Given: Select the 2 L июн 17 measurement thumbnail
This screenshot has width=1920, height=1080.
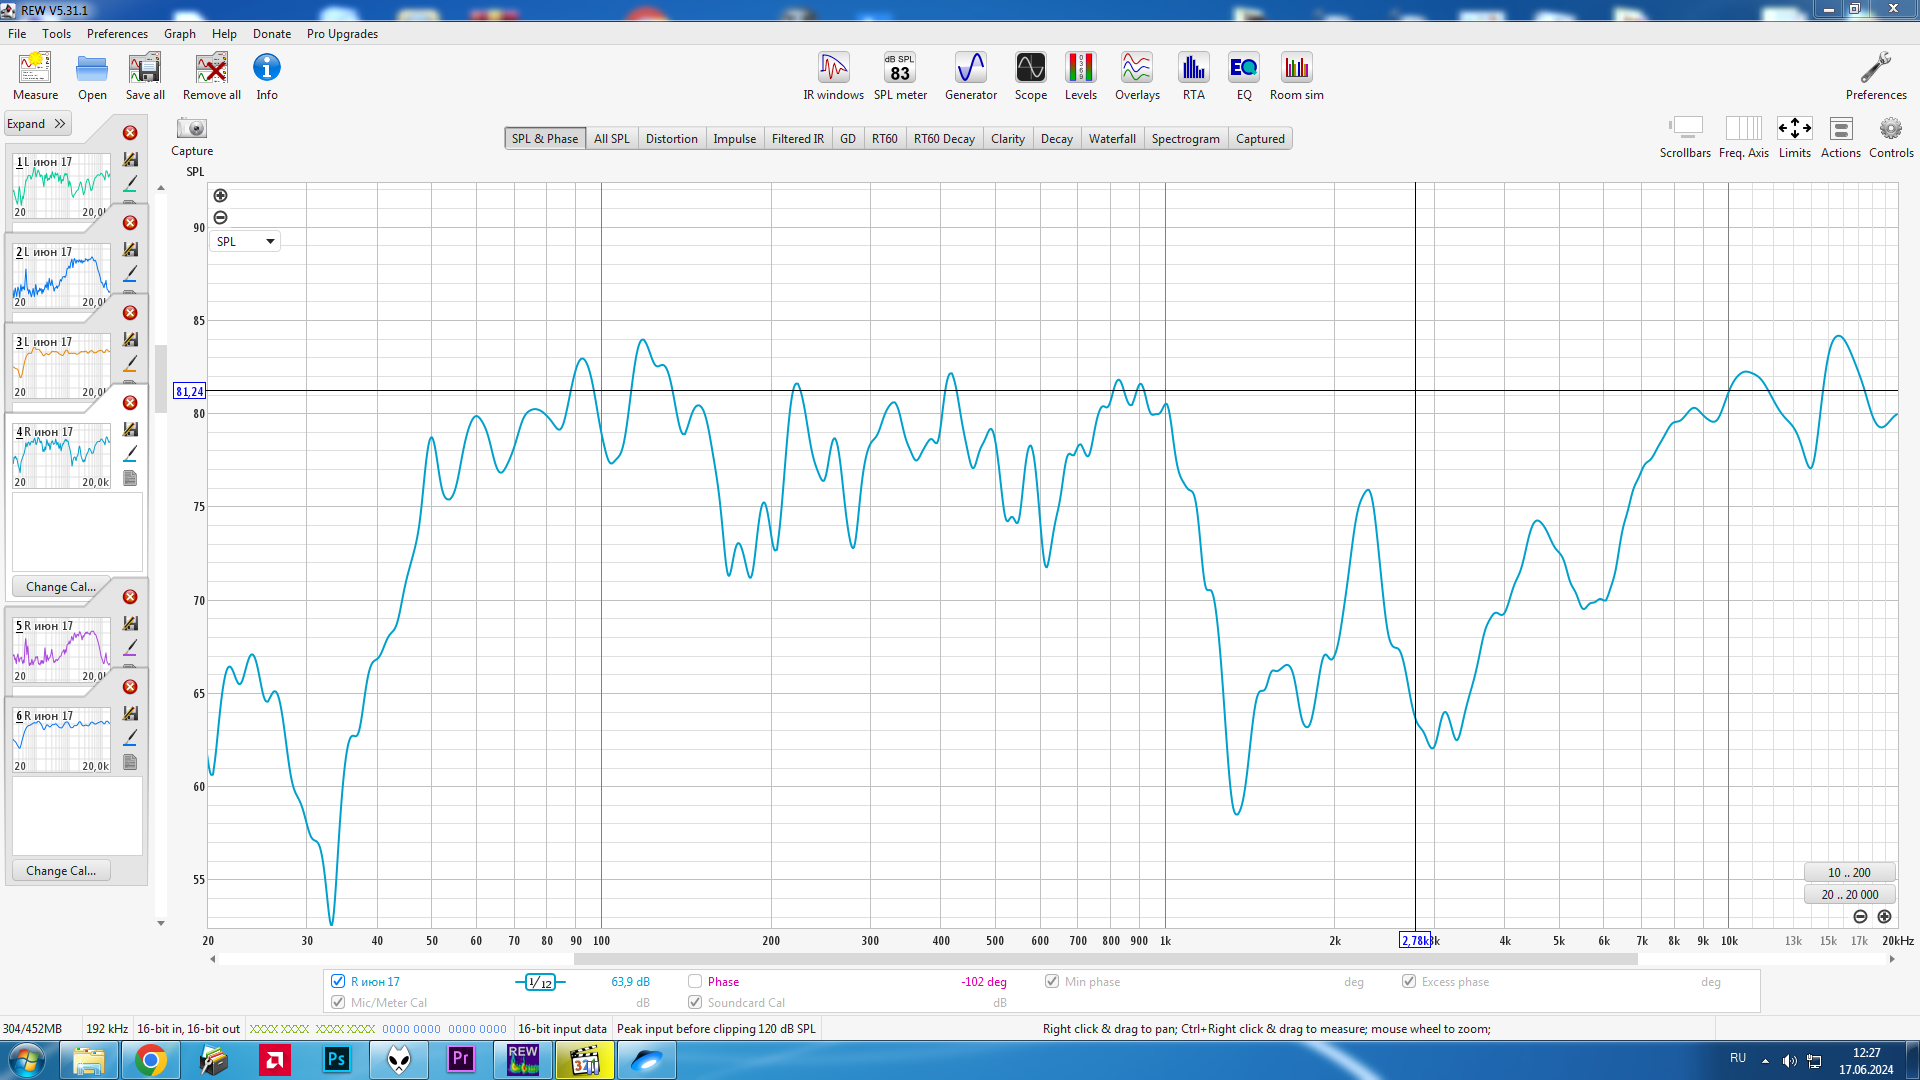Looking at the screenshot, I should coord(61,275).
